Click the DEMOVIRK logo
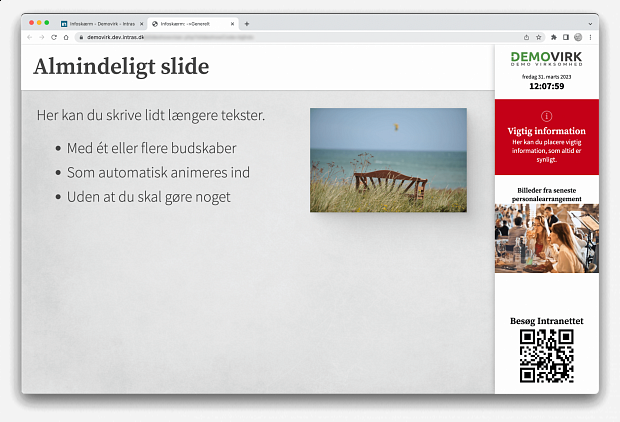 tap(547, 59)
